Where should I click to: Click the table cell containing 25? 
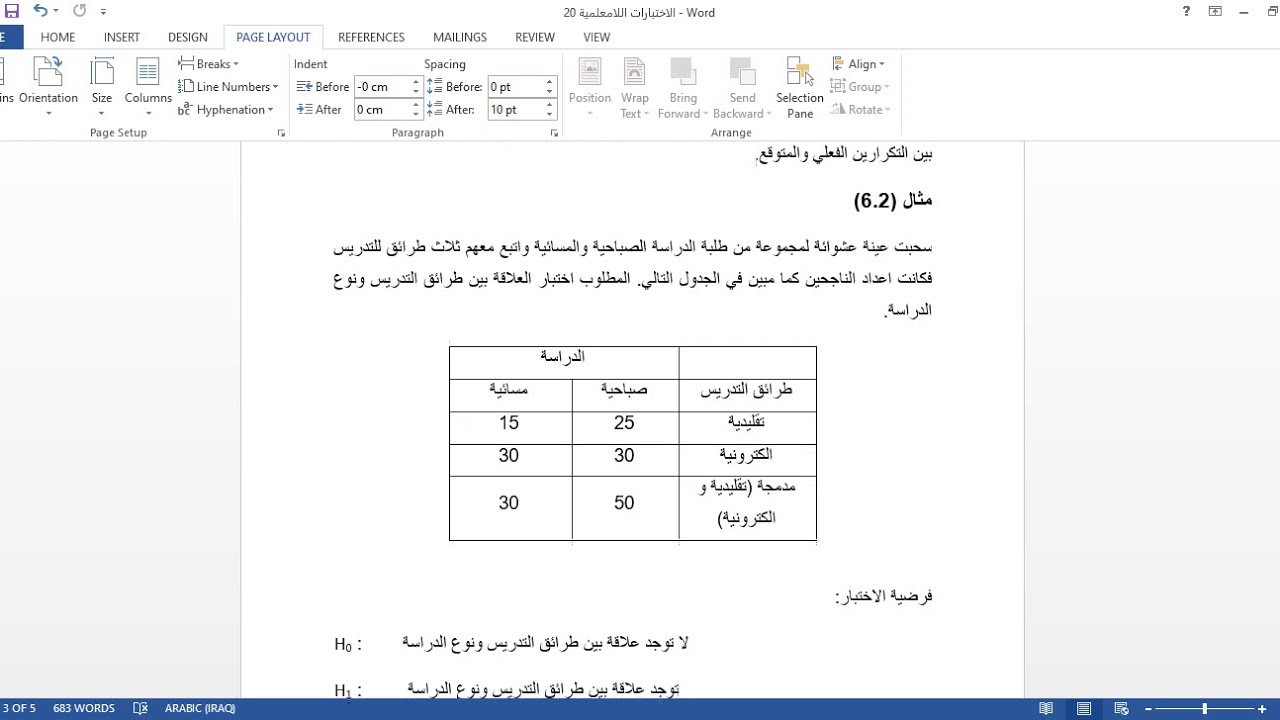[625, 428]
